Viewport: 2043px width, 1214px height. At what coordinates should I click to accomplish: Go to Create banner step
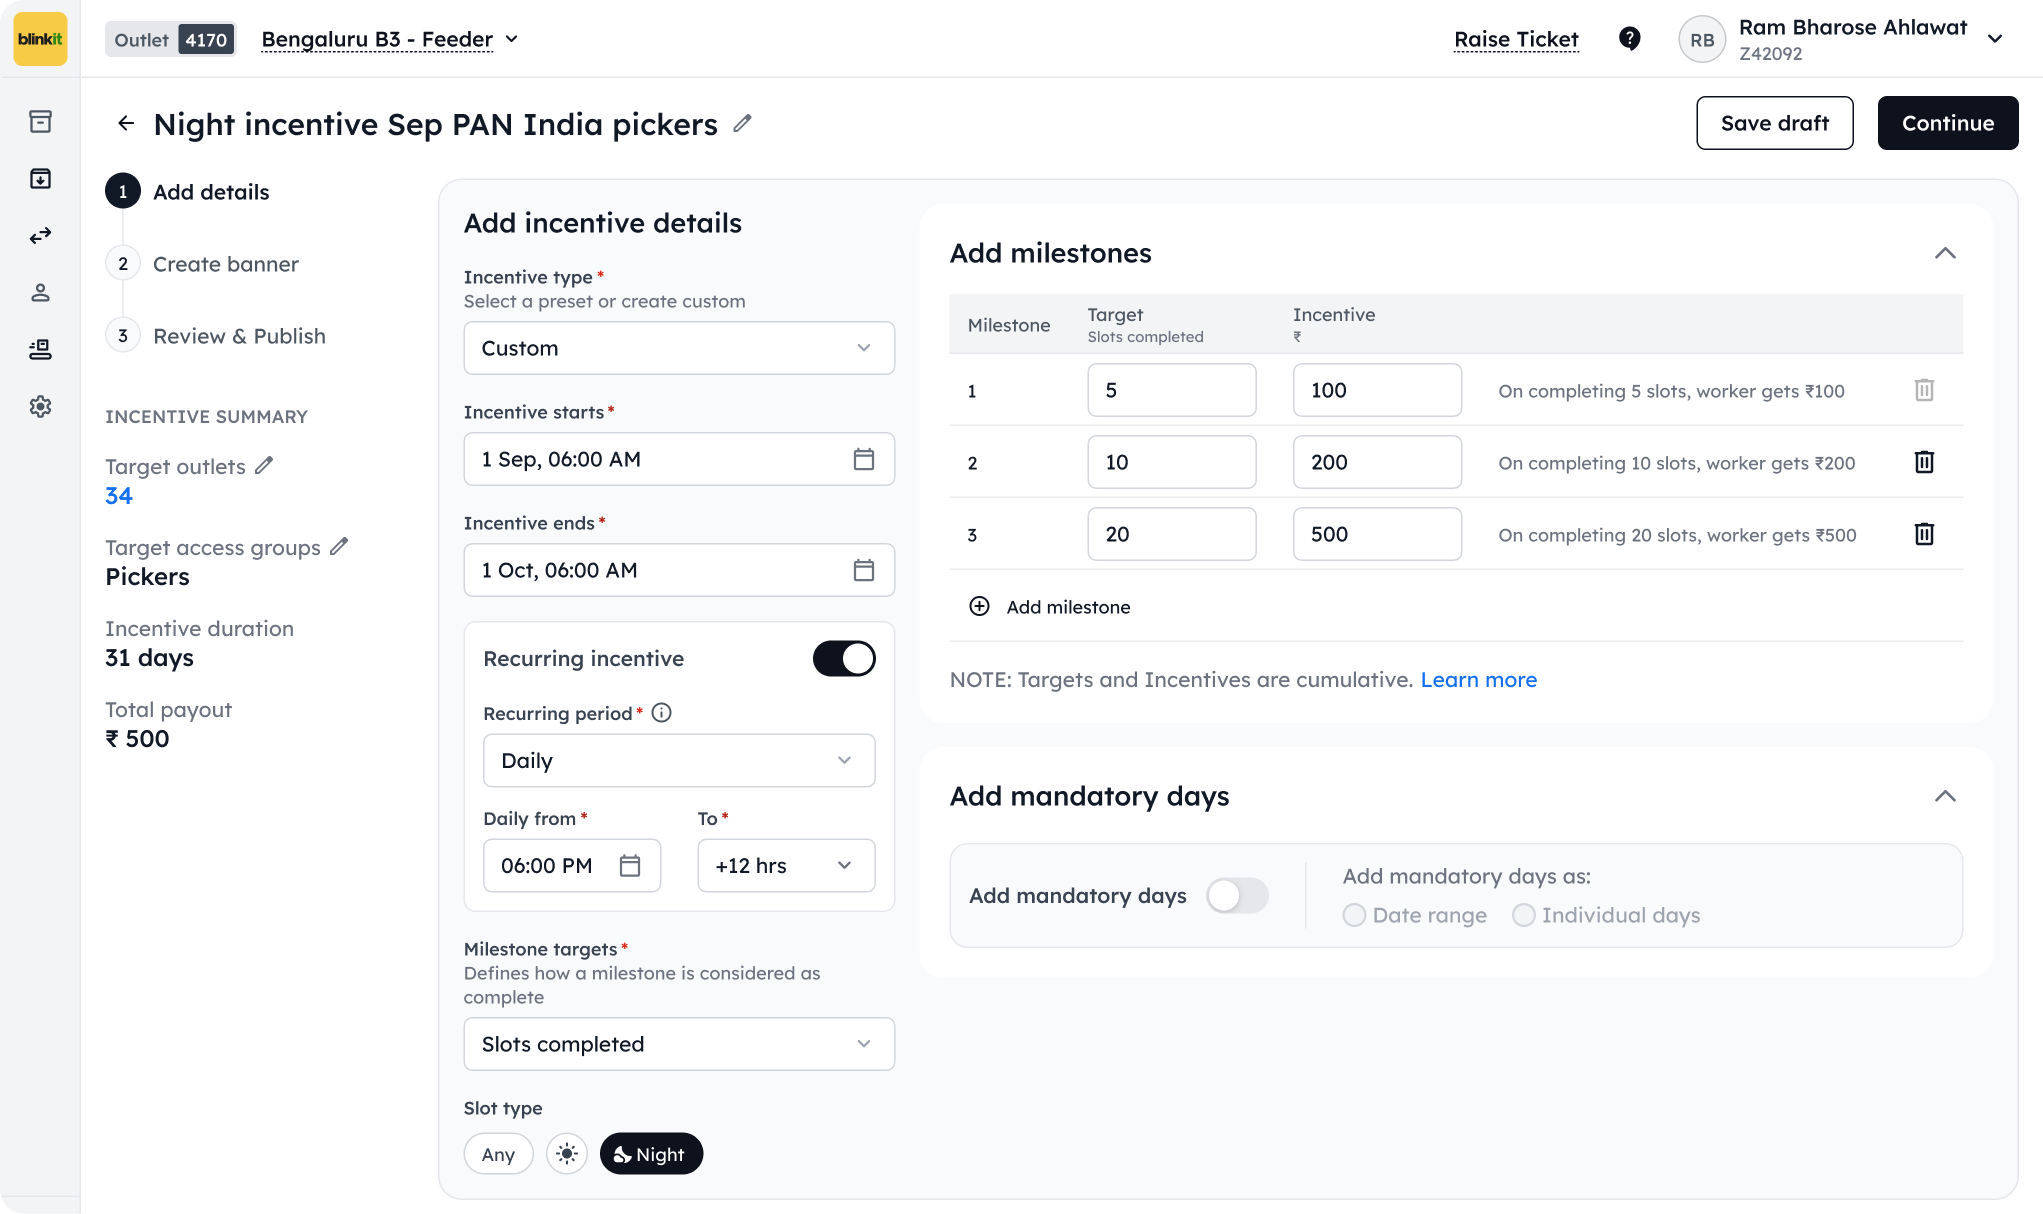(202, 263)
